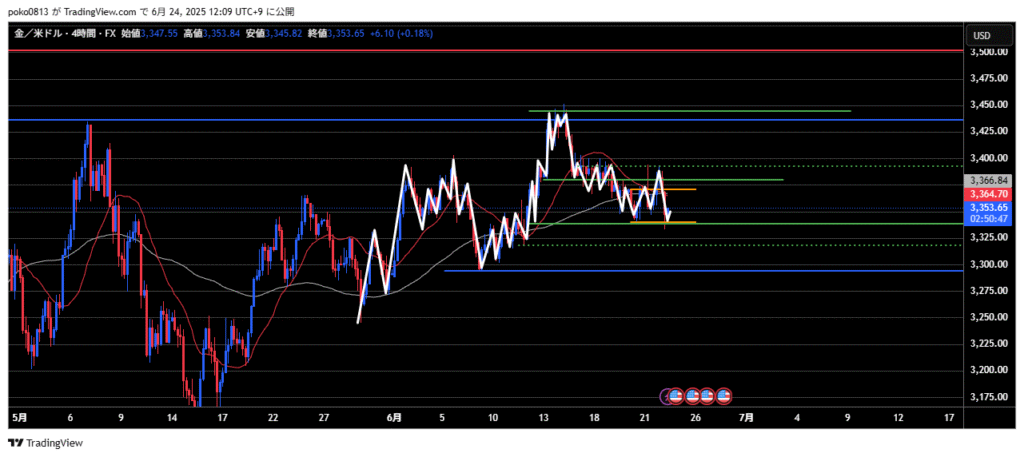Click the 7月 label on the time axis
The width and height of the screenshot is (1024, 457).
[747, 417]
